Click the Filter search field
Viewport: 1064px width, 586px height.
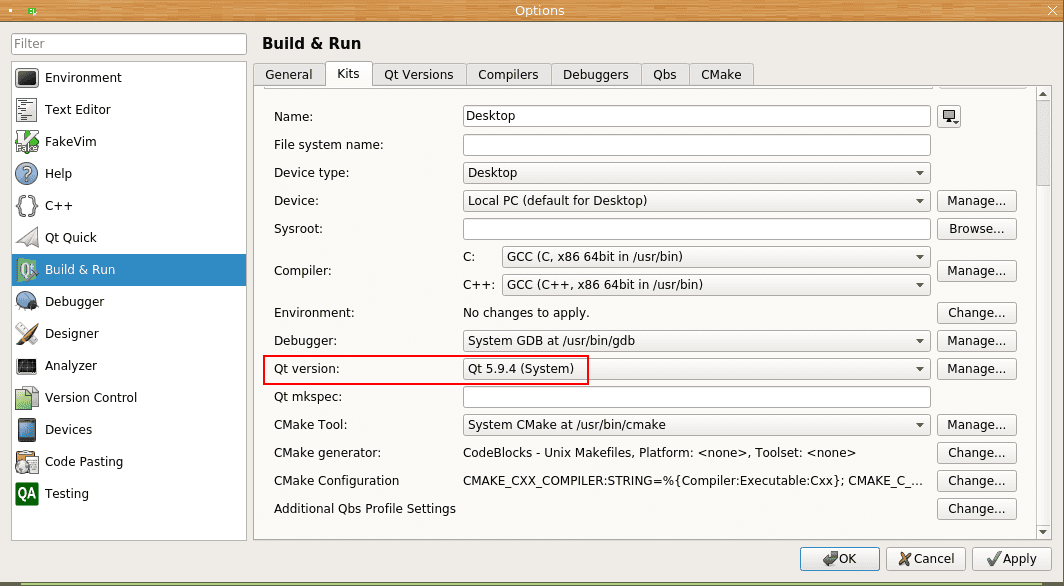point(129,44)
